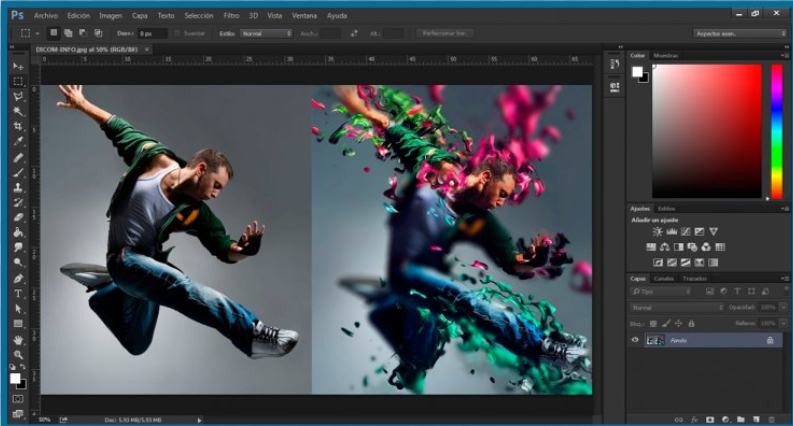Select the Rectangular Marquee tool in toolbox
The width and height of the screenshot is (793, 426).
(18, 81)
